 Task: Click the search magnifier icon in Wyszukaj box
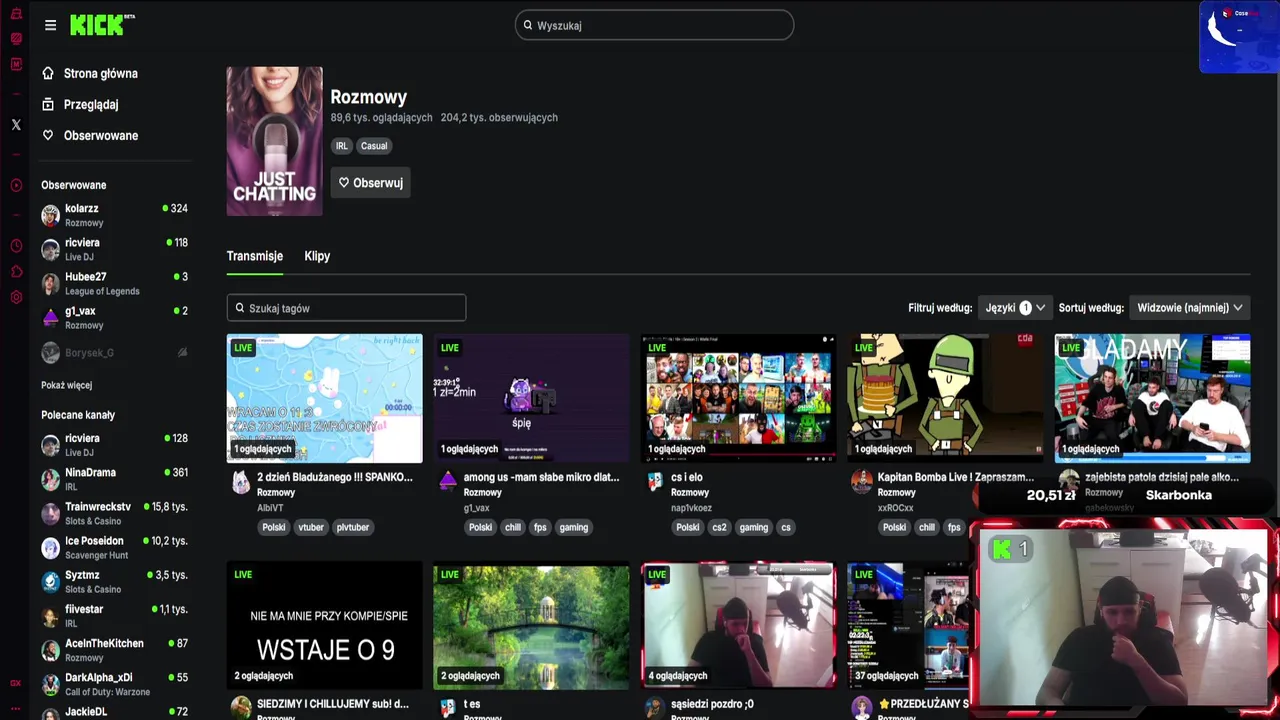click(x=528, y=25)
